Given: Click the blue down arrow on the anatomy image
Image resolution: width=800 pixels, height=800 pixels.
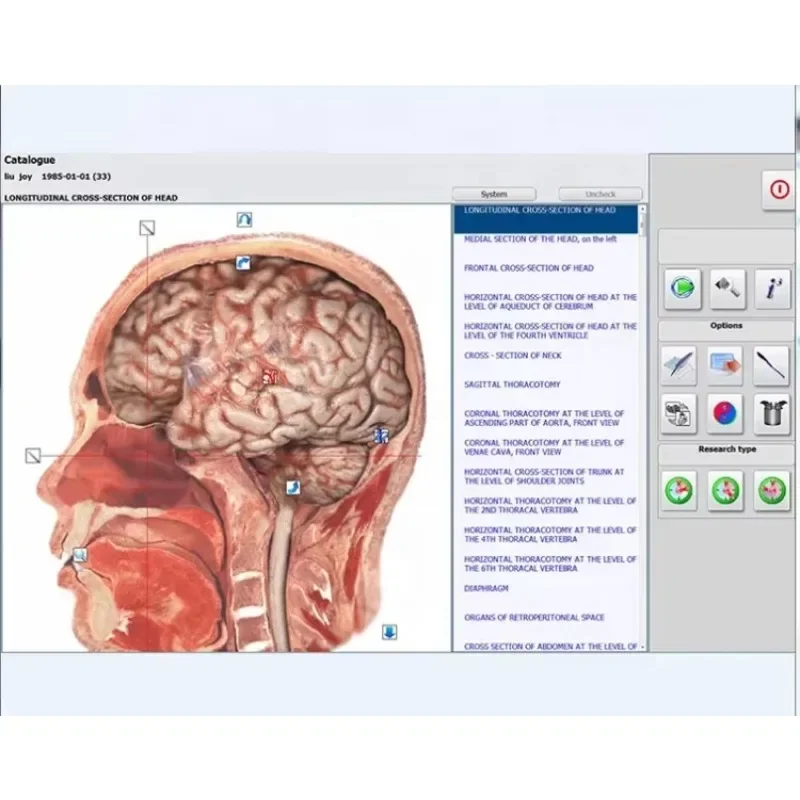Looking at the screenshot, I should tap(388, 634).
